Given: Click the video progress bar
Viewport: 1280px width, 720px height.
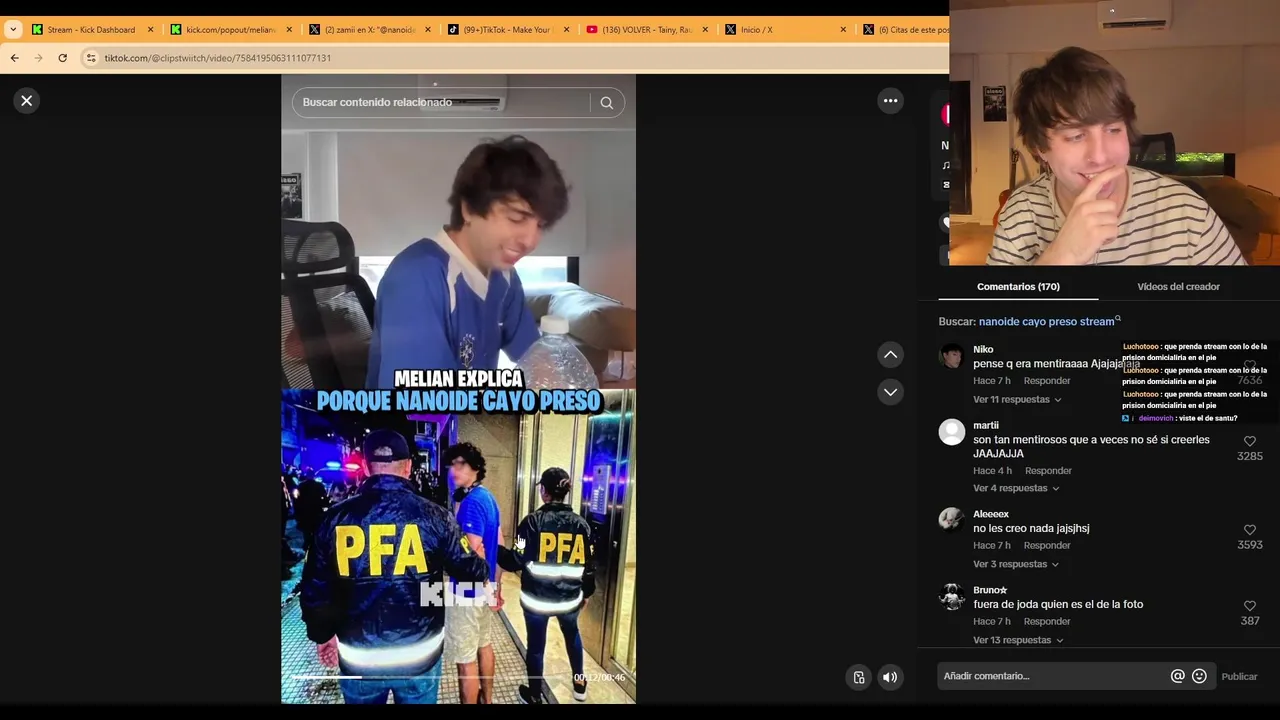Looking at the screenshot, I should [428, 677].
